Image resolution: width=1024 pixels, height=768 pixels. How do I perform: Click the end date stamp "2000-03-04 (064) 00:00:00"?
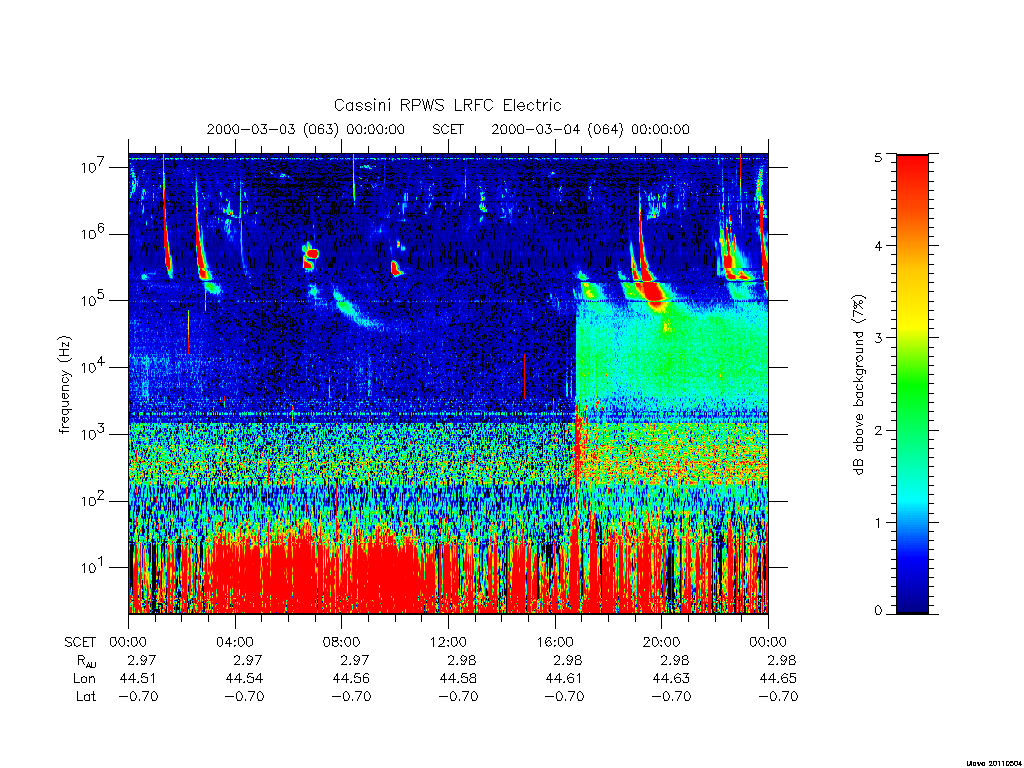[x=590, y=129]
